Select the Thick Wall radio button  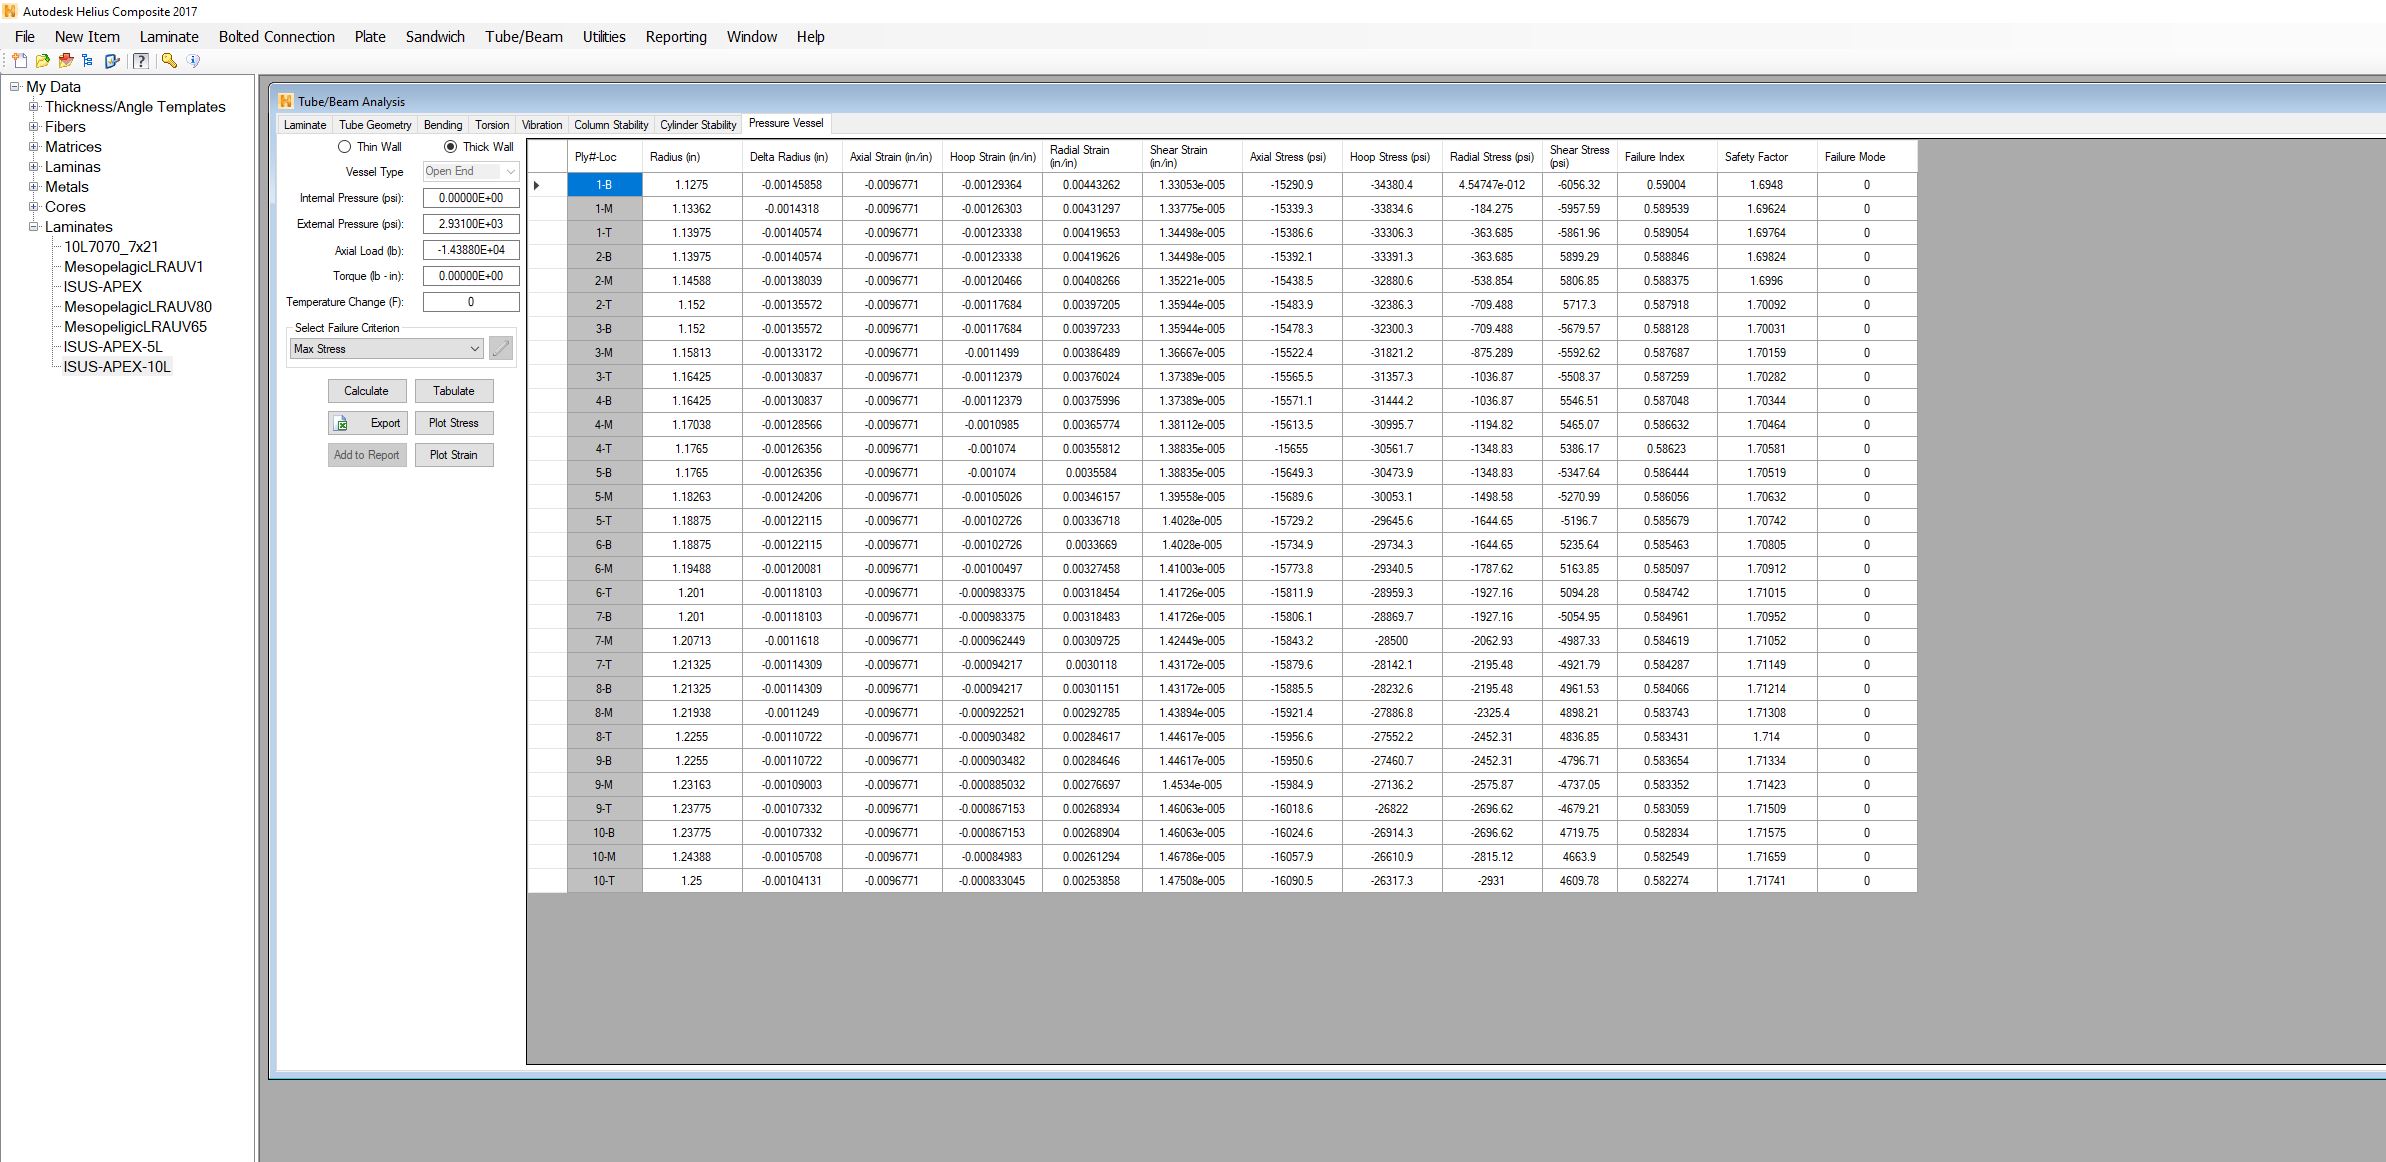pos(450,147)
